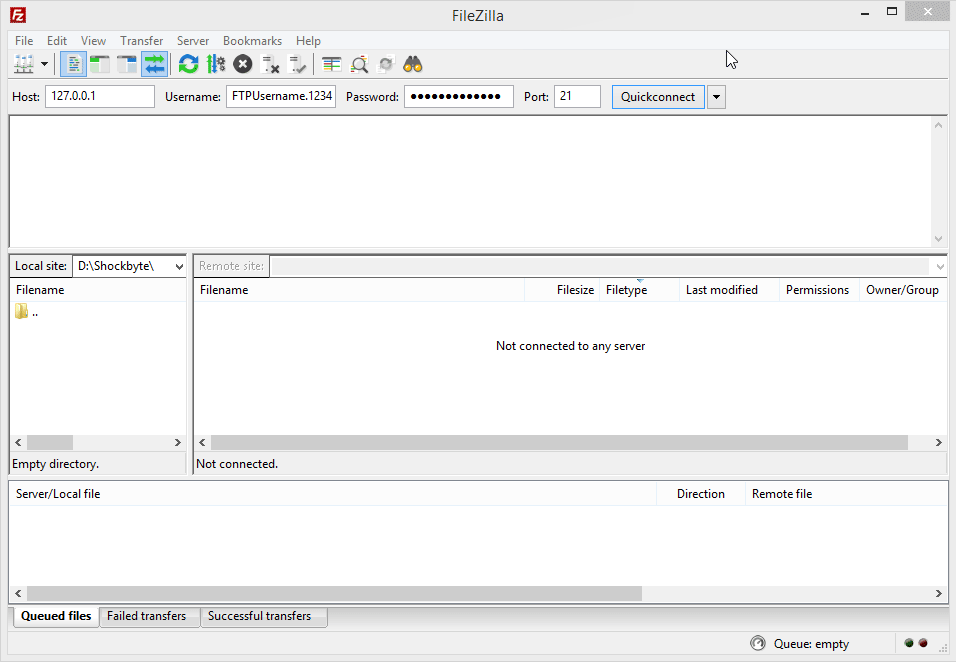956x662 pixels.
Task: Toggle message log display
Action: tap(73, 64)
